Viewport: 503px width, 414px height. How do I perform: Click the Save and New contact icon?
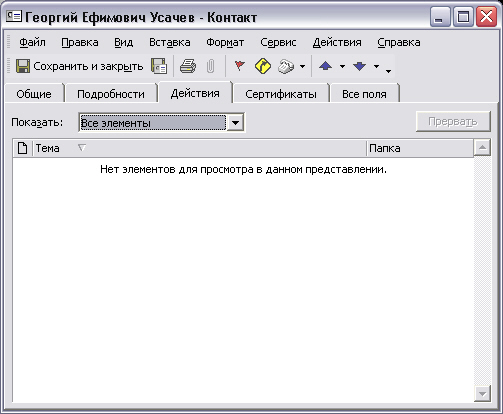coord(159,66)
